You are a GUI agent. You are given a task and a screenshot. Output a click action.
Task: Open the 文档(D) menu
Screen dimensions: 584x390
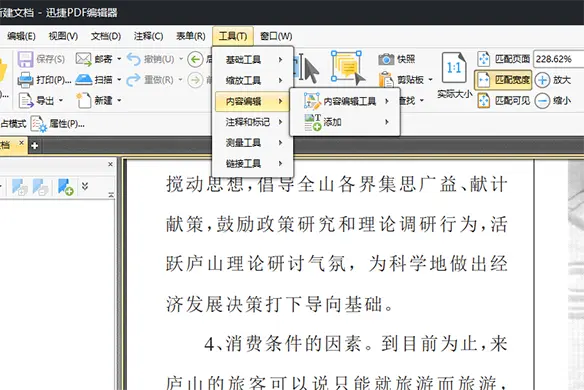click(x=106, y=36)
